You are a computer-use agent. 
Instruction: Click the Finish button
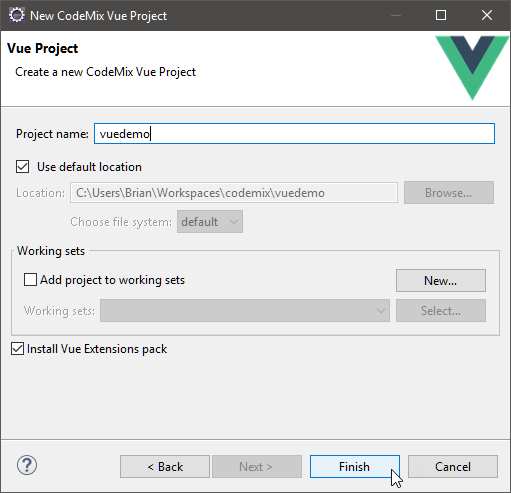(x=355, y=467)
